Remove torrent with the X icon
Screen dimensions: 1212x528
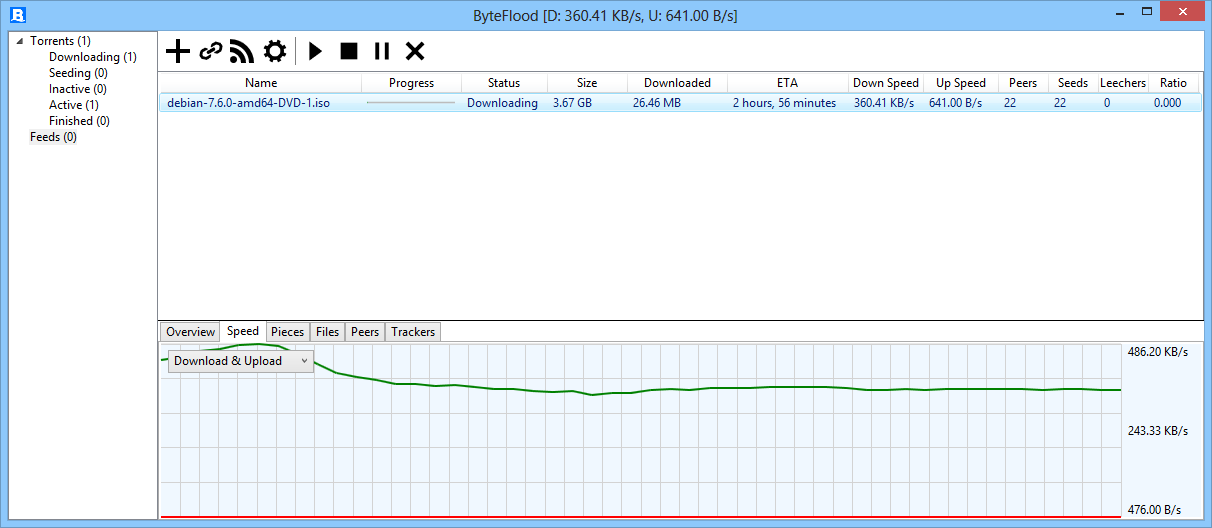(x=415, y=51)
